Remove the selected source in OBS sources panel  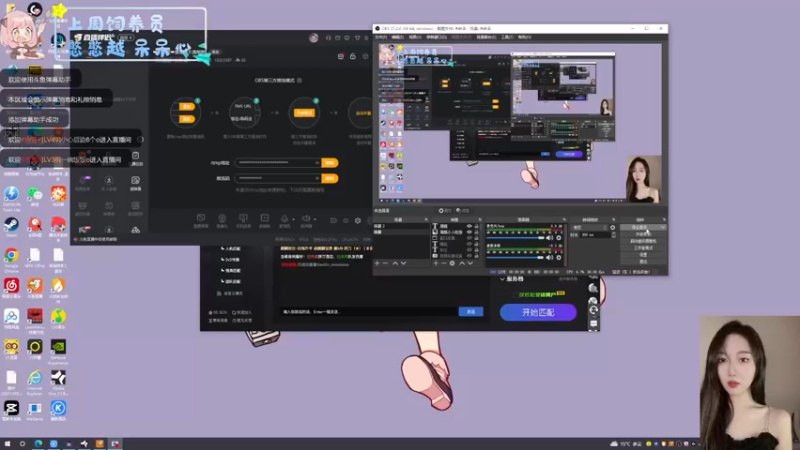click(x=444, y=263)
